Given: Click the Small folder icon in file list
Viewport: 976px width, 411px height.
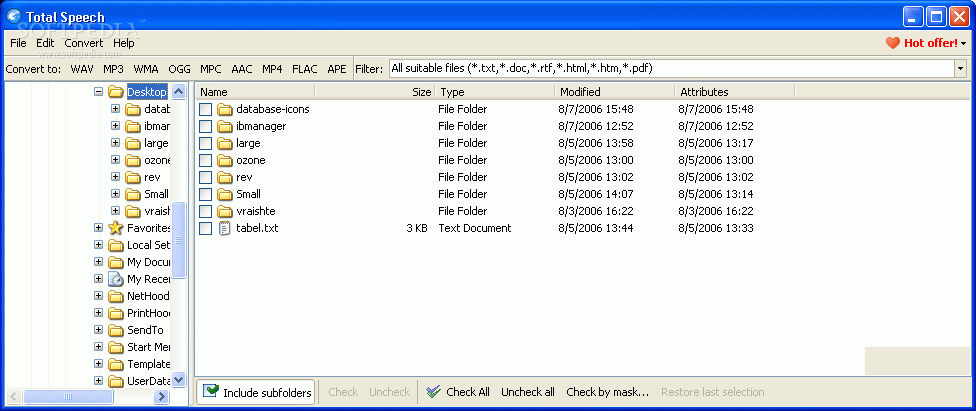Looking at the screenshot, I should pyautogui.click(x=225, y=194).
